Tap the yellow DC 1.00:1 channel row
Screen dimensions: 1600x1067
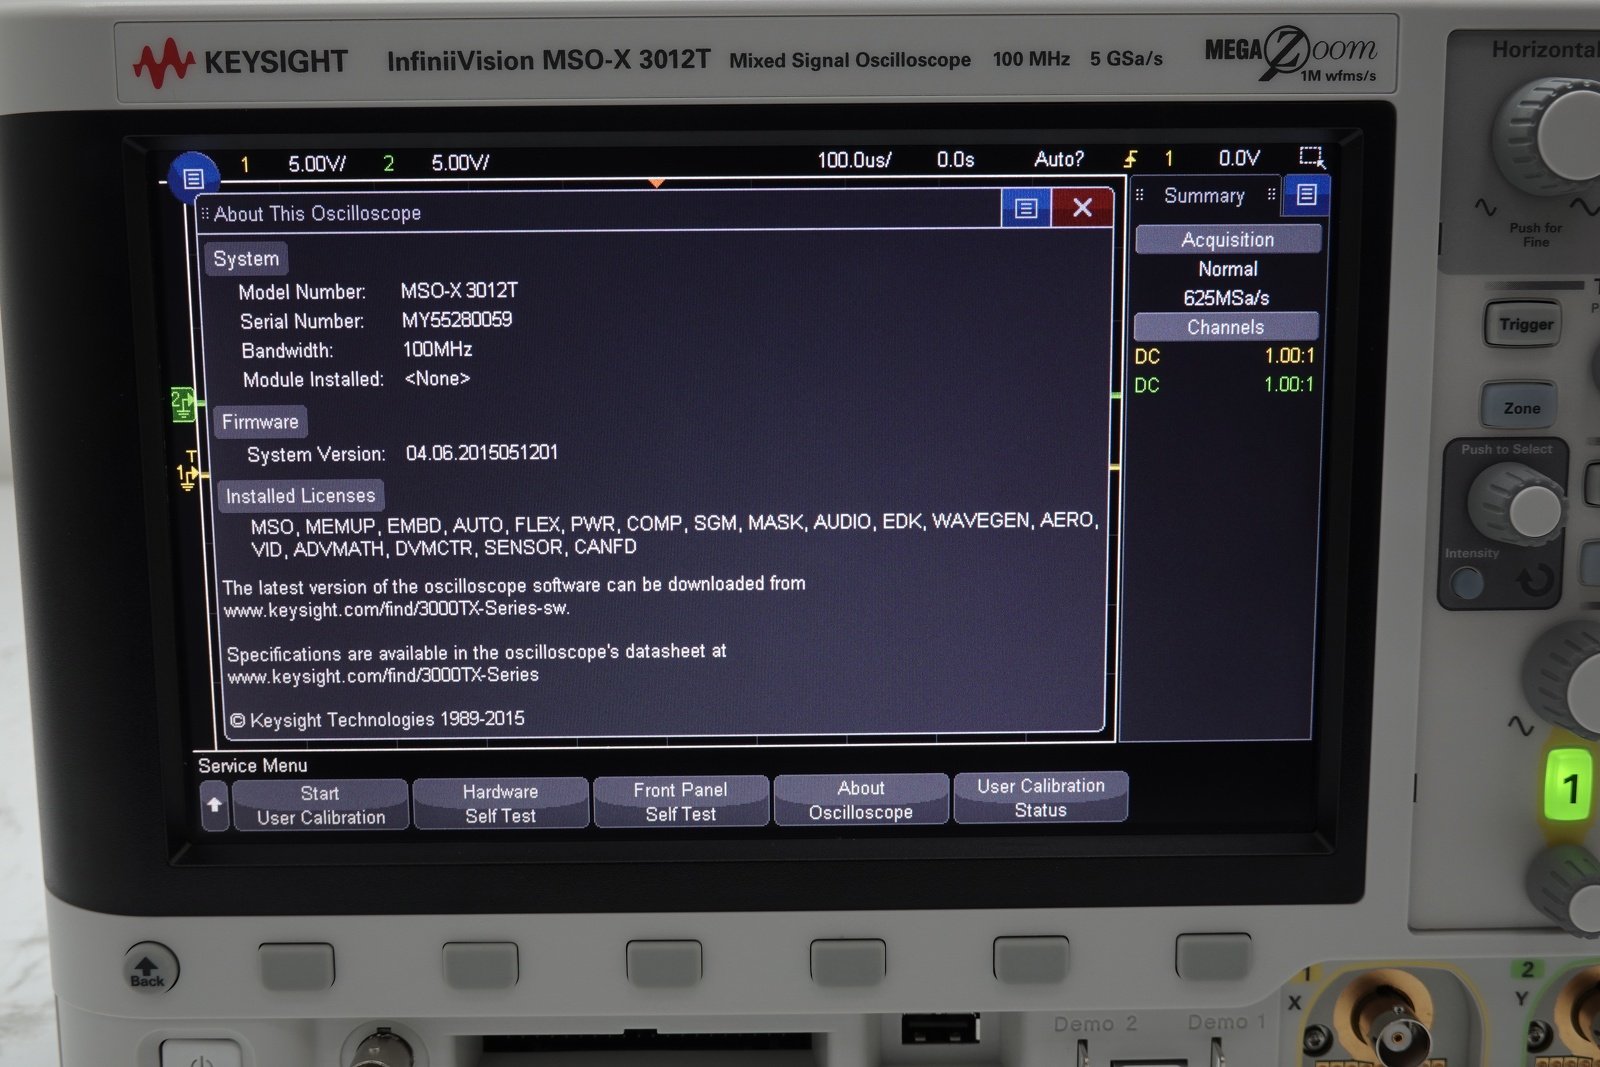tap(1225, 356)
